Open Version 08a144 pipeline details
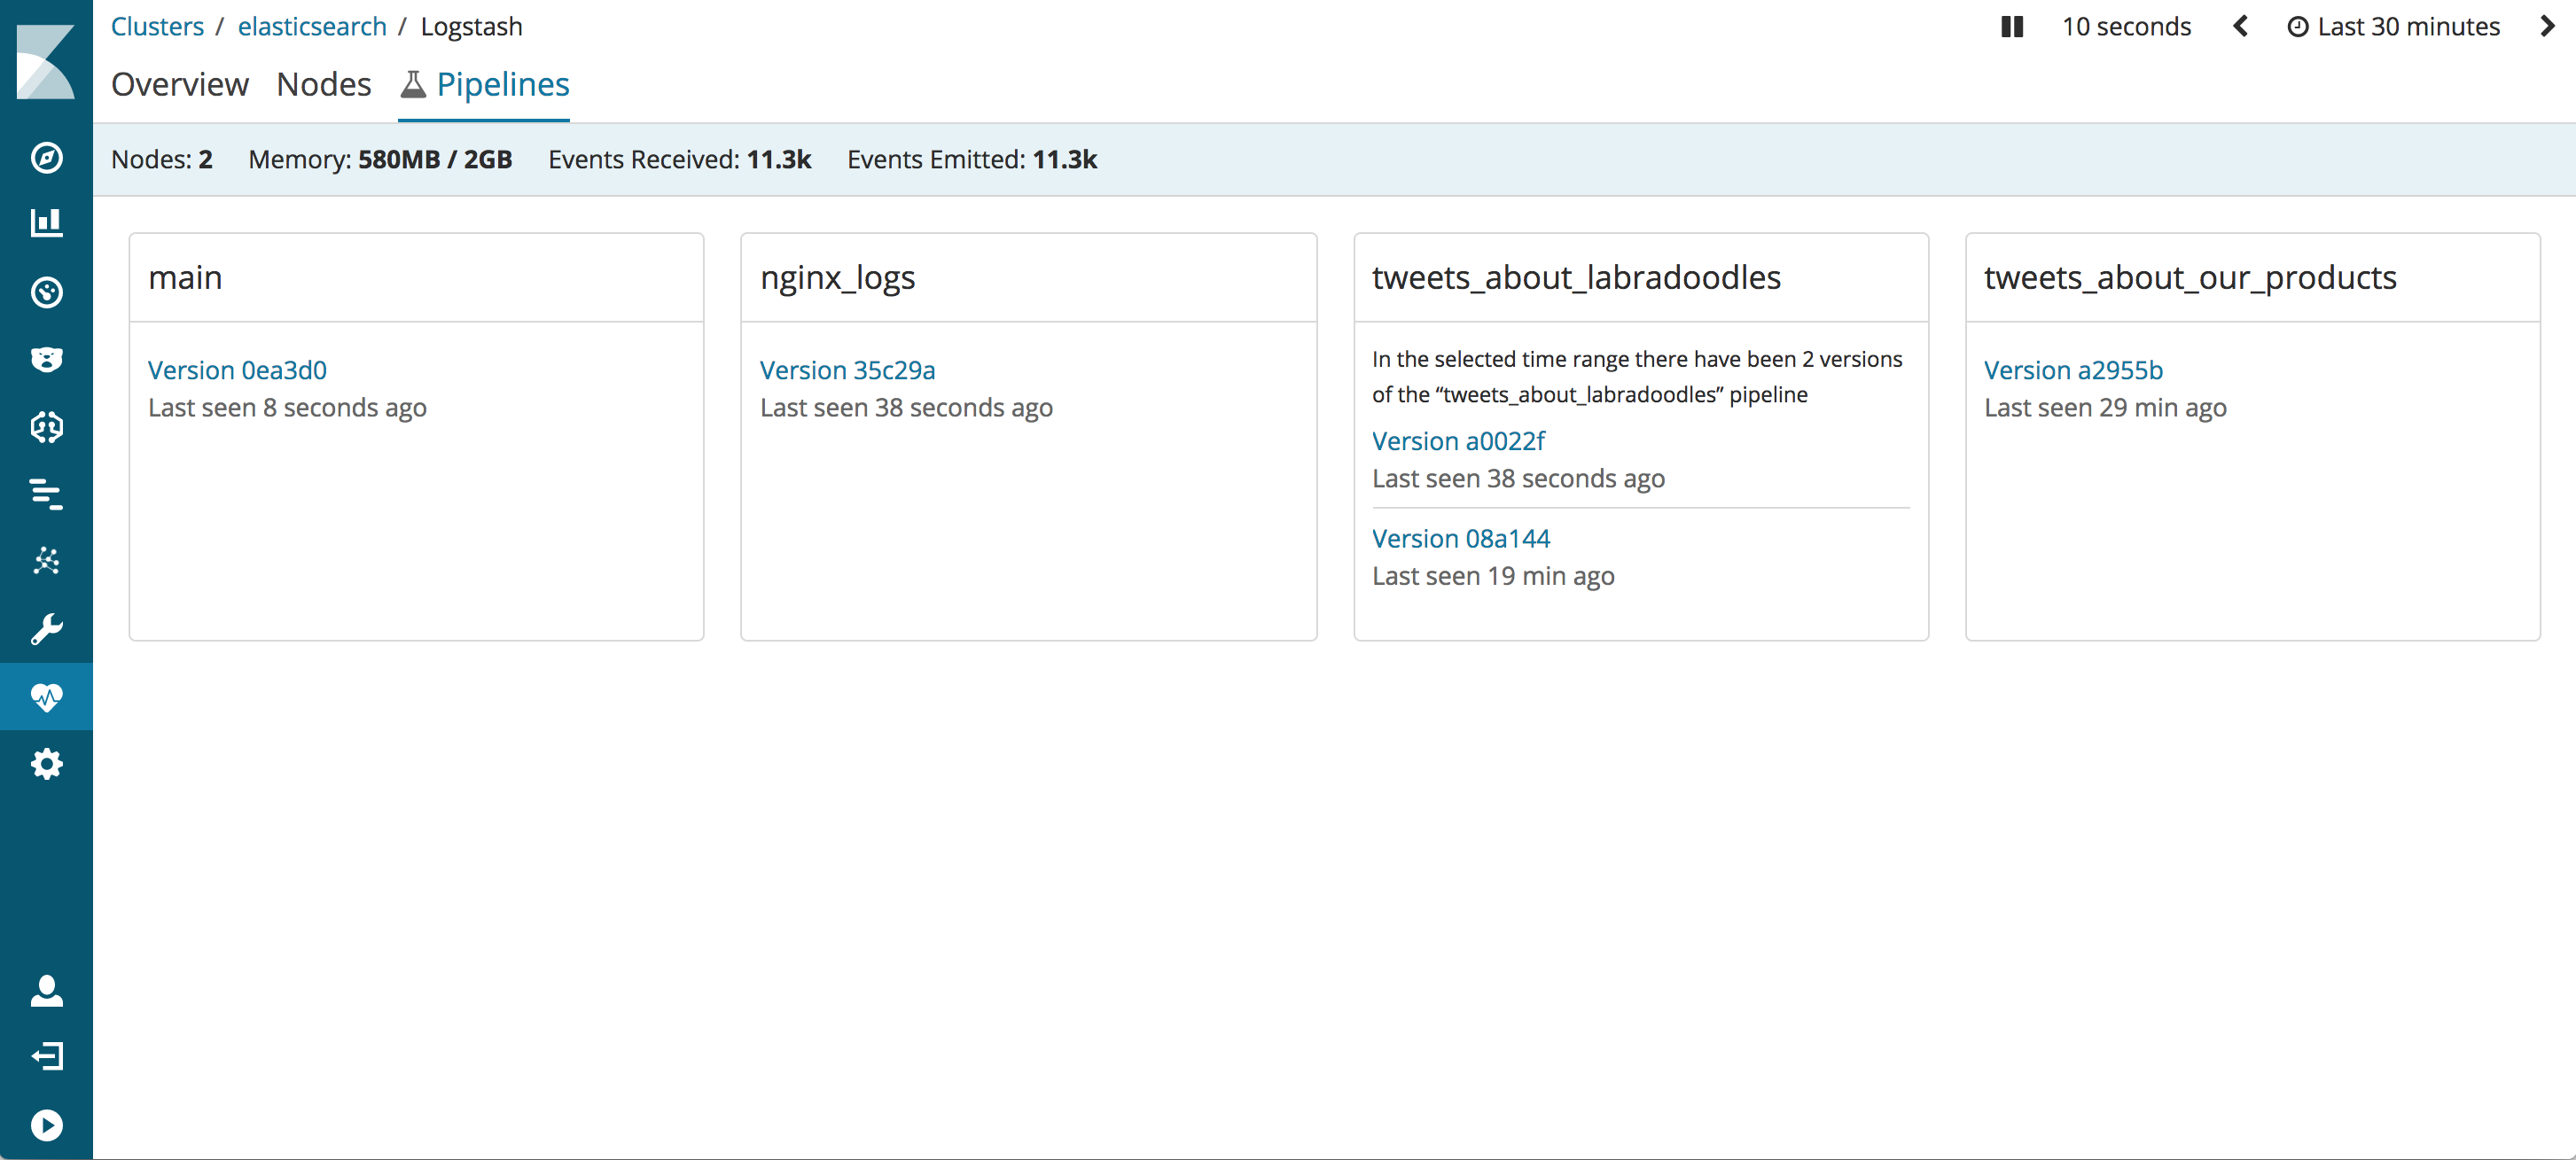 pos(1461,537)
